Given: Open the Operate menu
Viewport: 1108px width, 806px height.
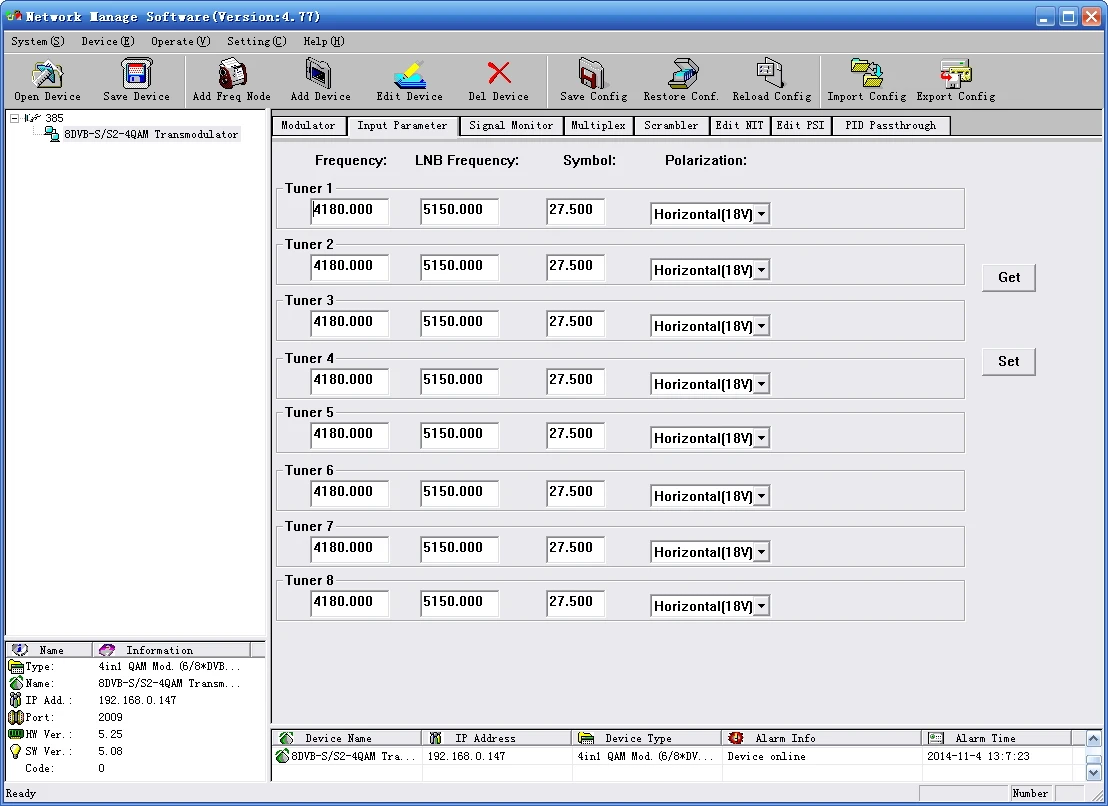Looking at the screenshot, I should coord(180,41).
